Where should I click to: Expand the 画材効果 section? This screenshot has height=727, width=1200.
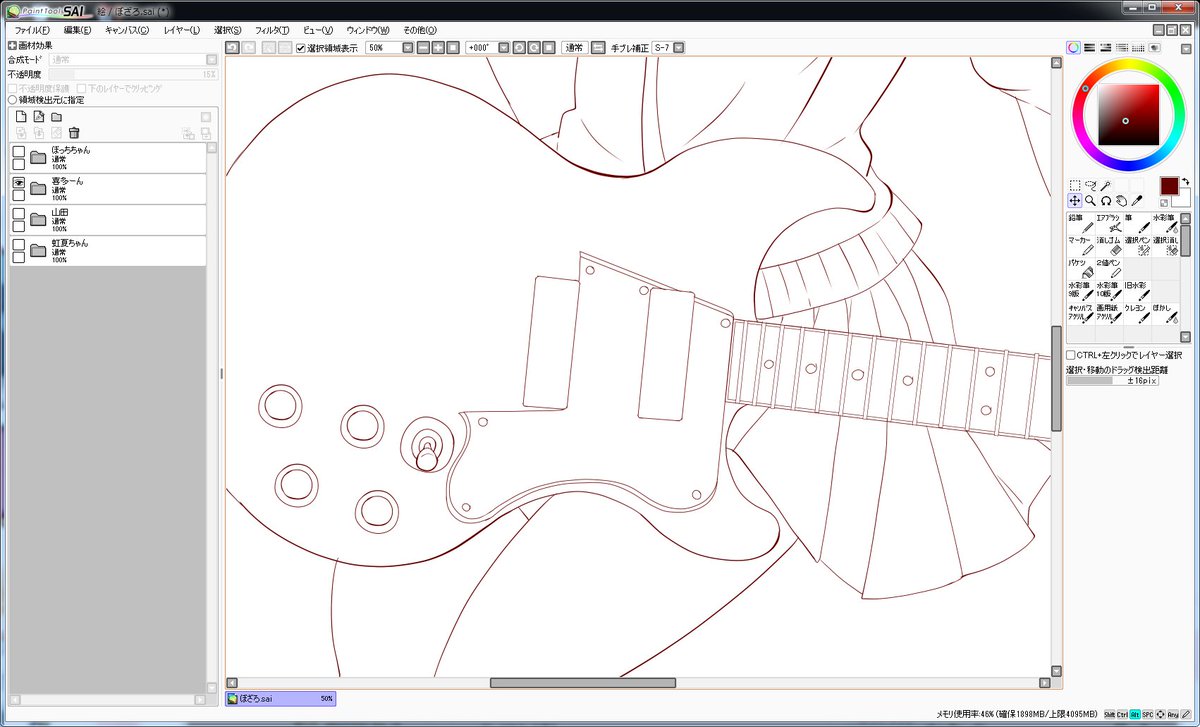12,45
